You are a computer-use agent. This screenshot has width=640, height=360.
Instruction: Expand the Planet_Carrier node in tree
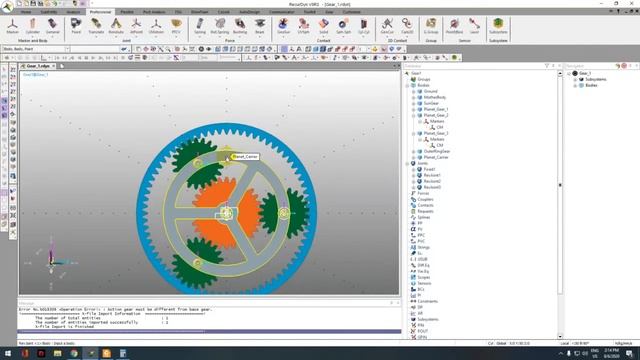413,157
